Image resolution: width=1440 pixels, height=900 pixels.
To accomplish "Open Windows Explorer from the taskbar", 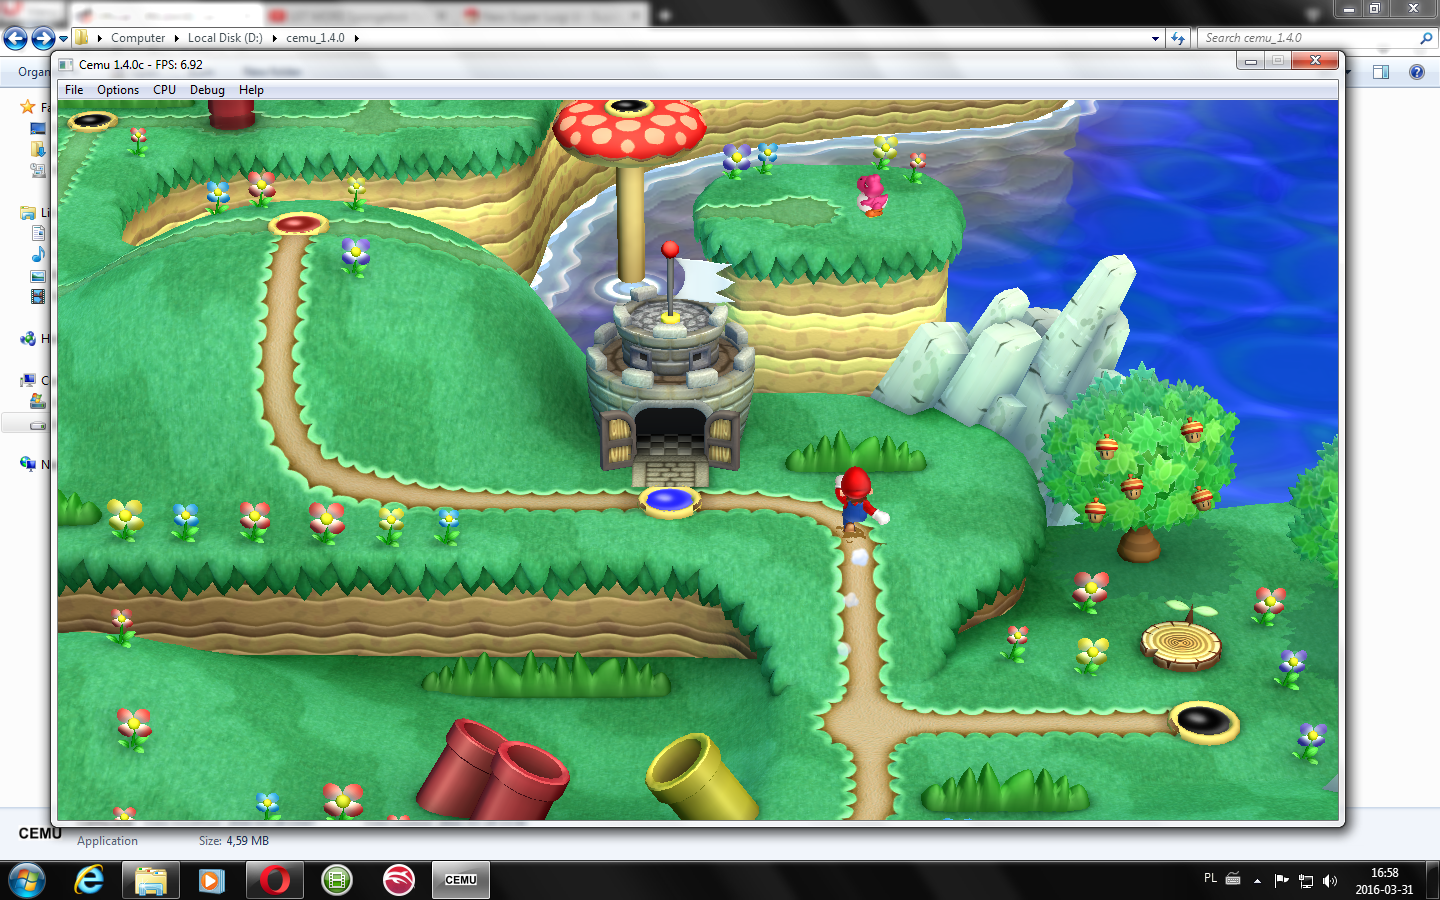I will tap(151, 880).
